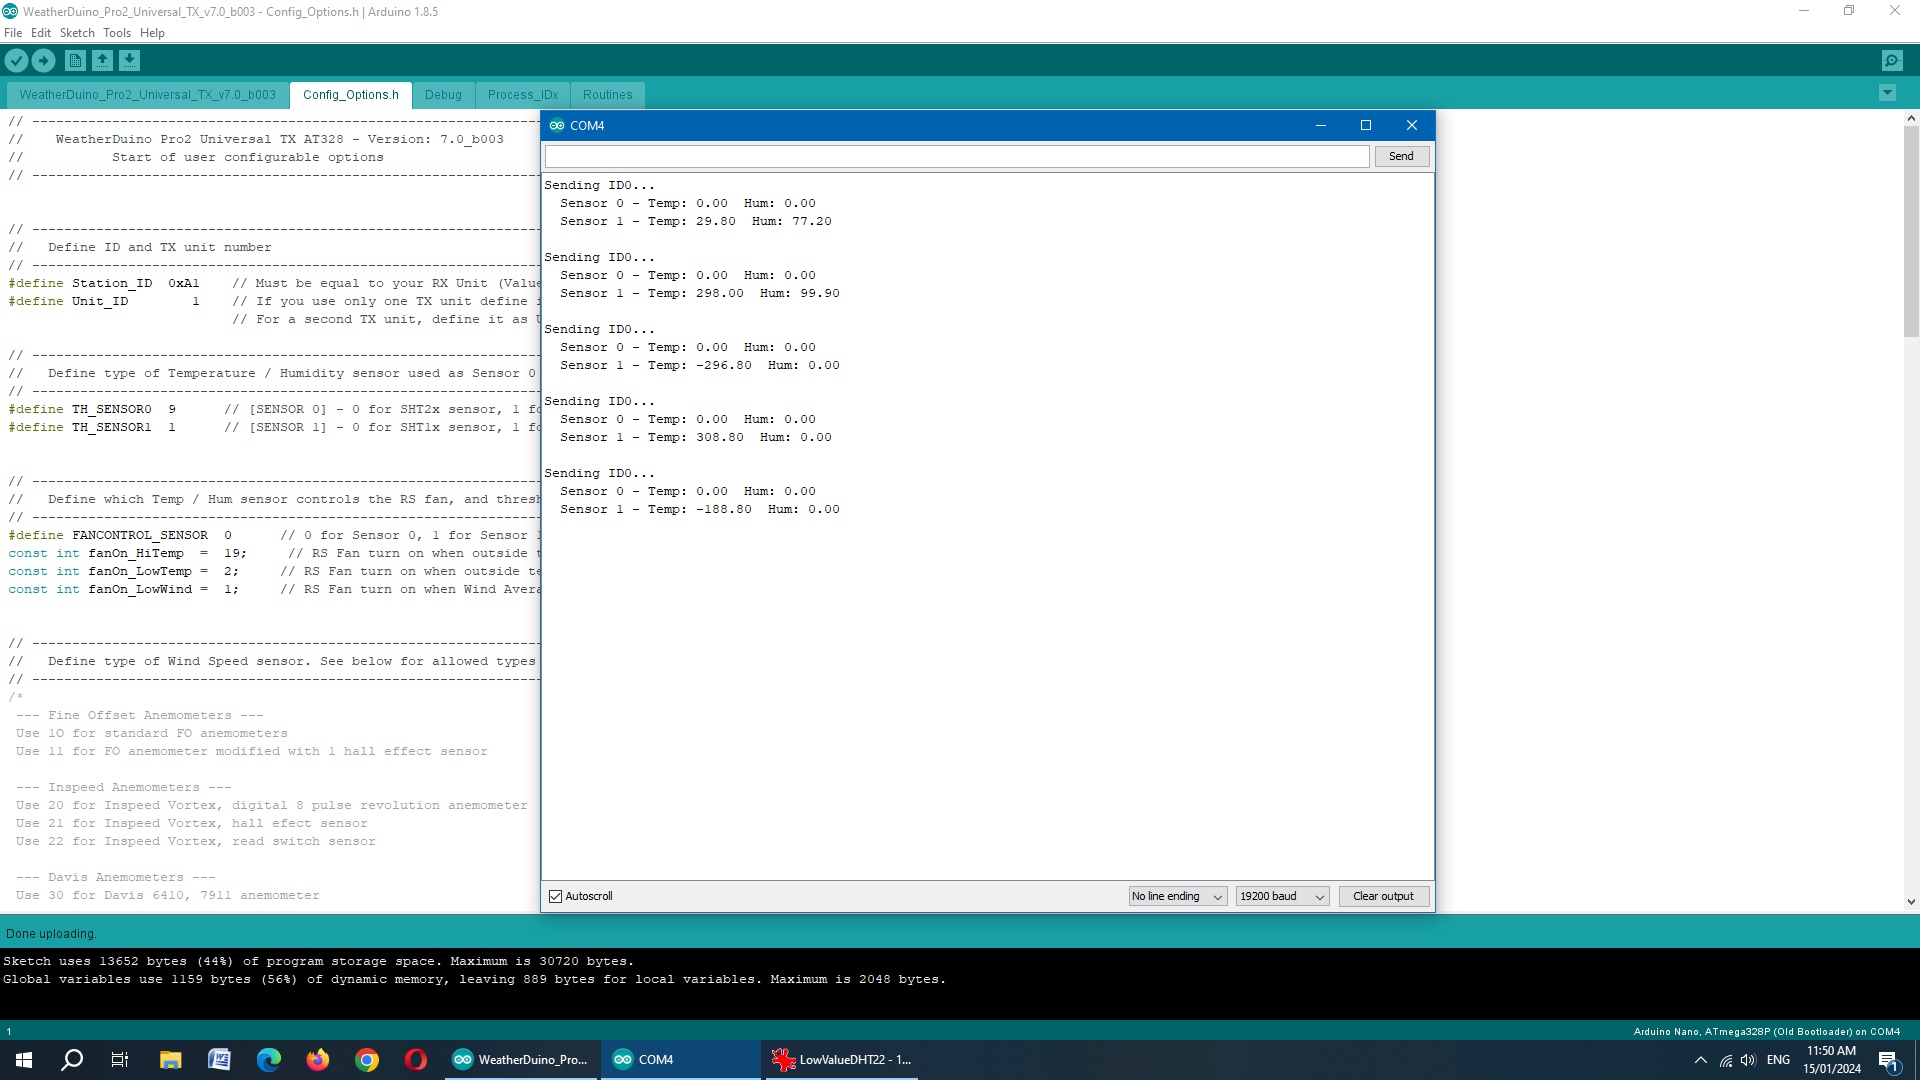Expand the tab options dropdown arrow

click(x=1887, y=94)
